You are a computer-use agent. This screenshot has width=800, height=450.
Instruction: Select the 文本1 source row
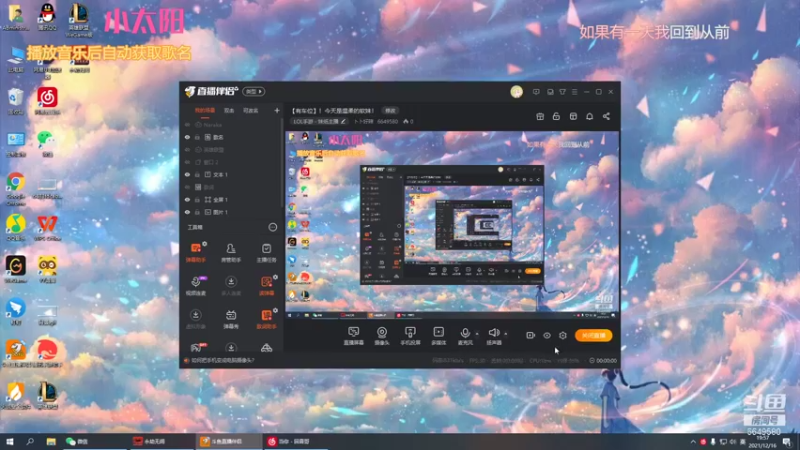(x=232, y=174)
